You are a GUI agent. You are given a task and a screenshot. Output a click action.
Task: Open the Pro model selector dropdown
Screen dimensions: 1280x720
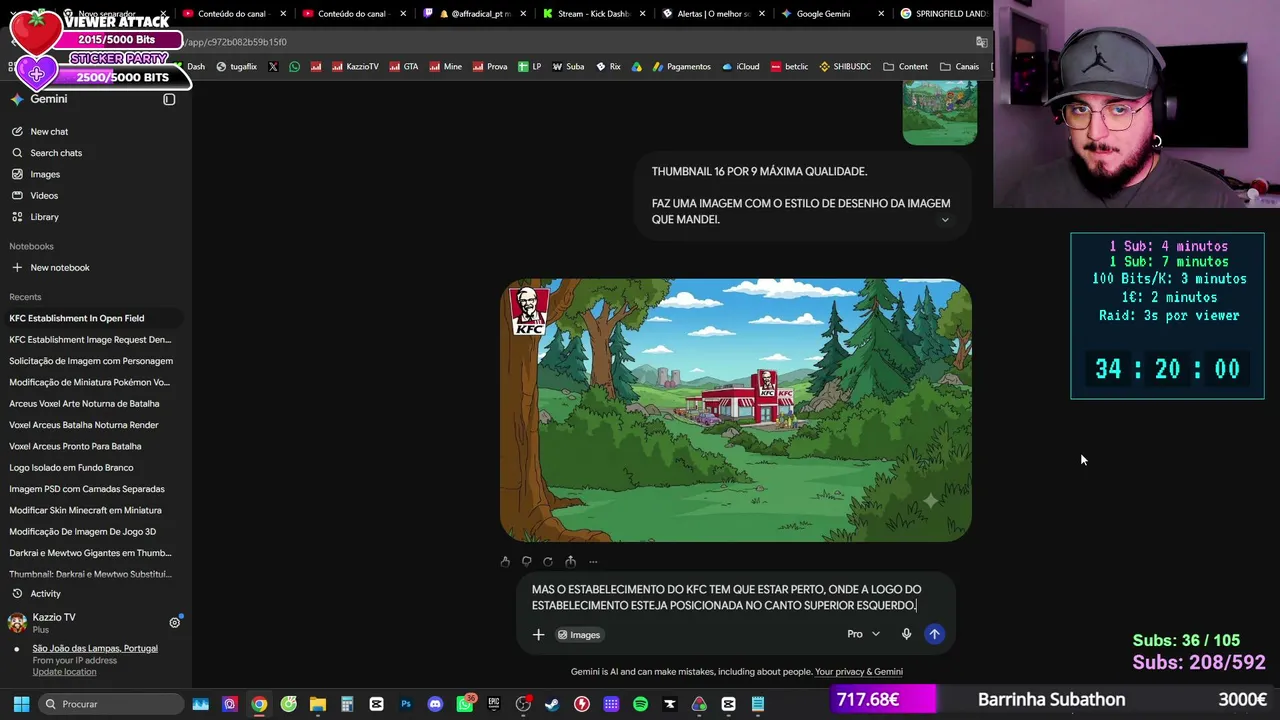click(x=864, y=634)
